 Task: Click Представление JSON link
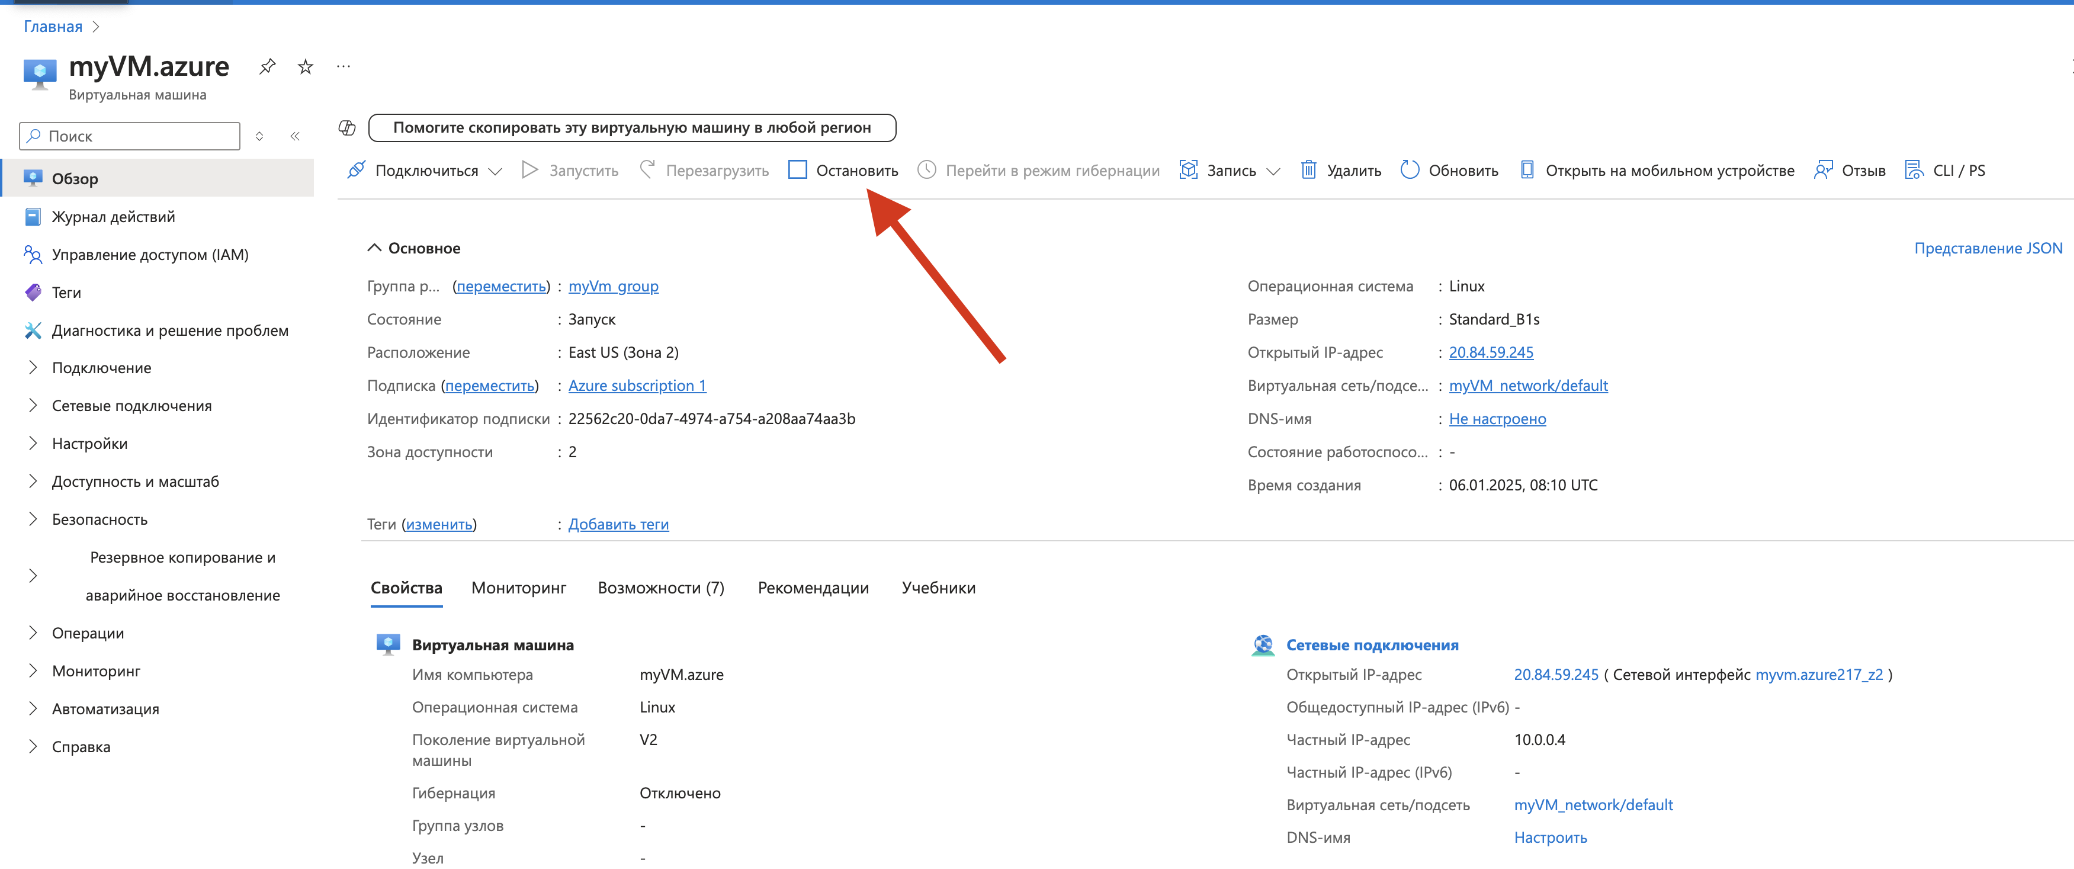pyautogui.click(x=1987, y=248)
